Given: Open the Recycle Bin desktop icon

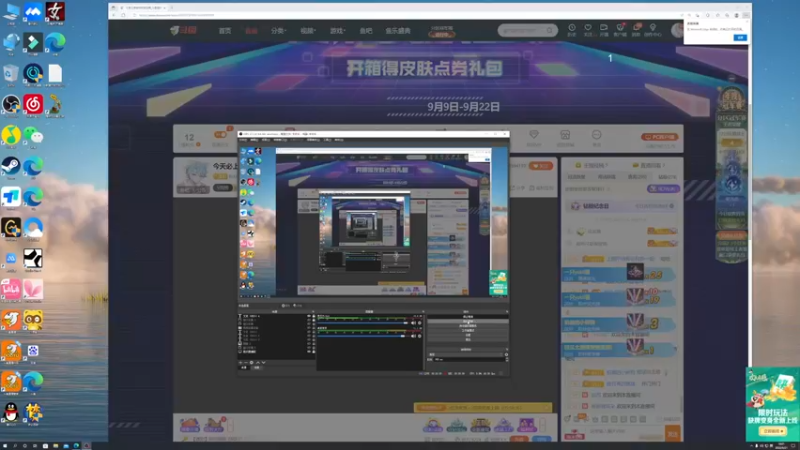Looking at the screenshot, I should [x=11, y=74].
